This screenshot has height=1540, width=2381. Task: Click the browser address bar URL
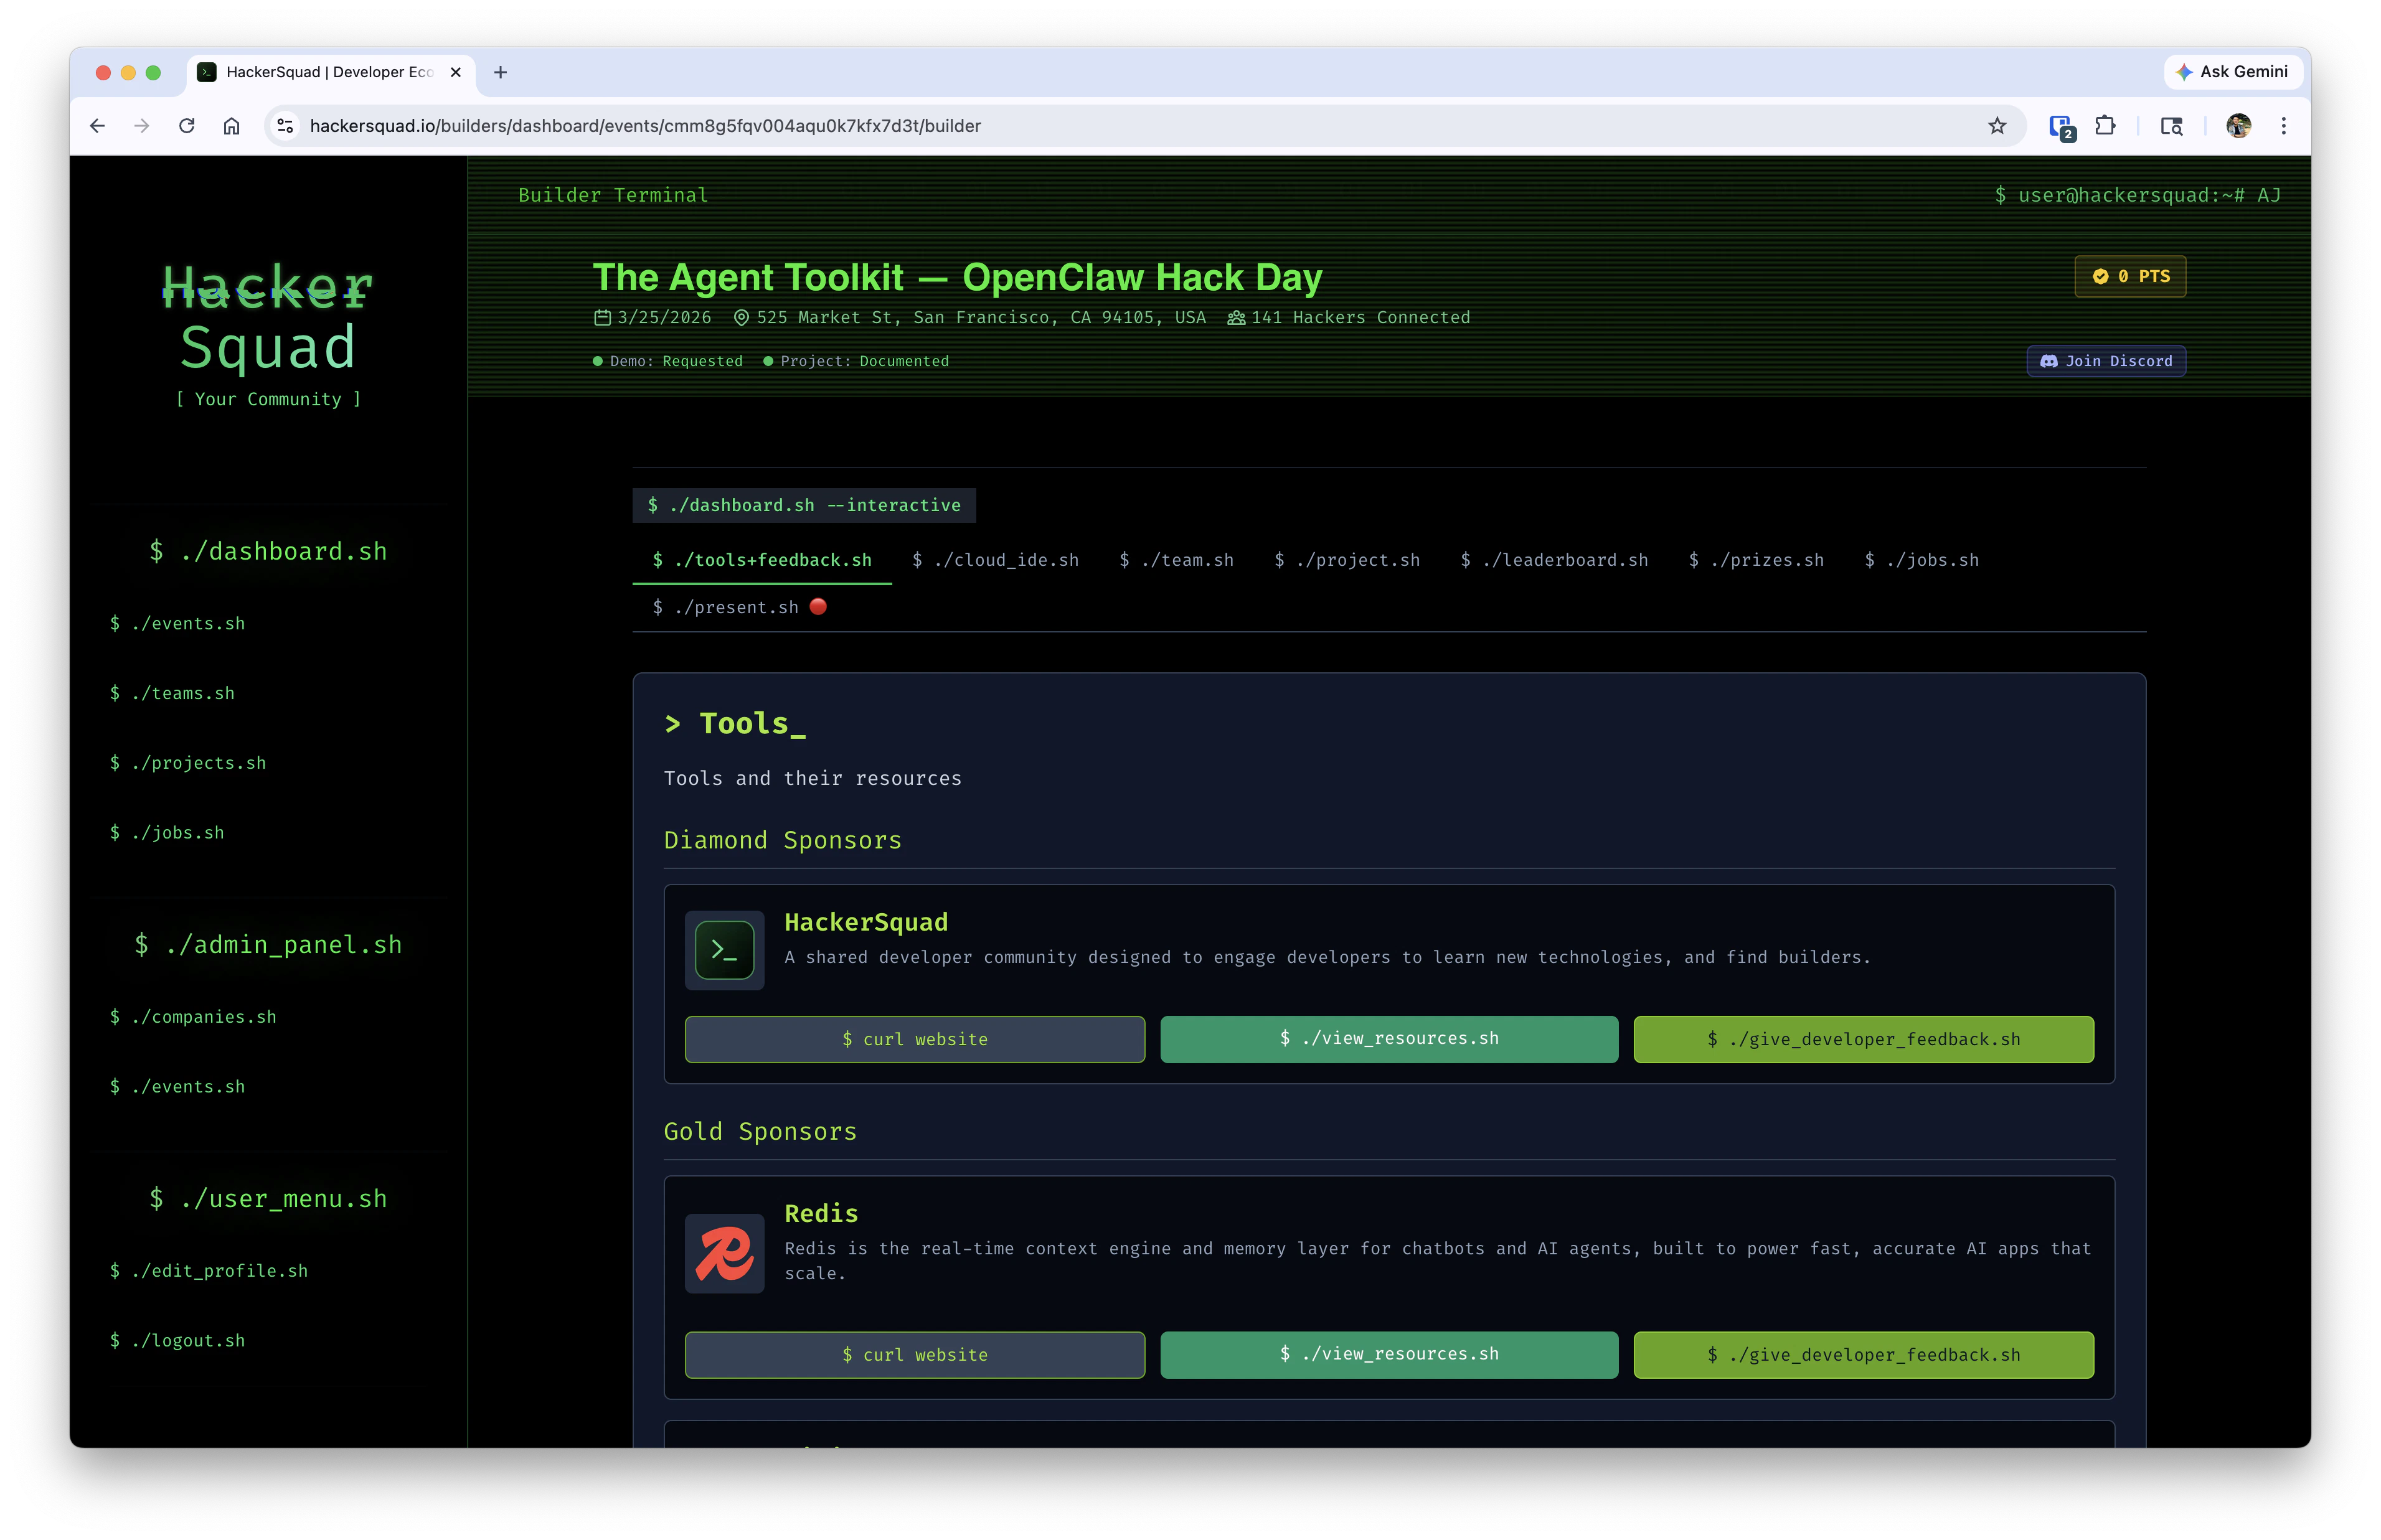pos(645,125)
